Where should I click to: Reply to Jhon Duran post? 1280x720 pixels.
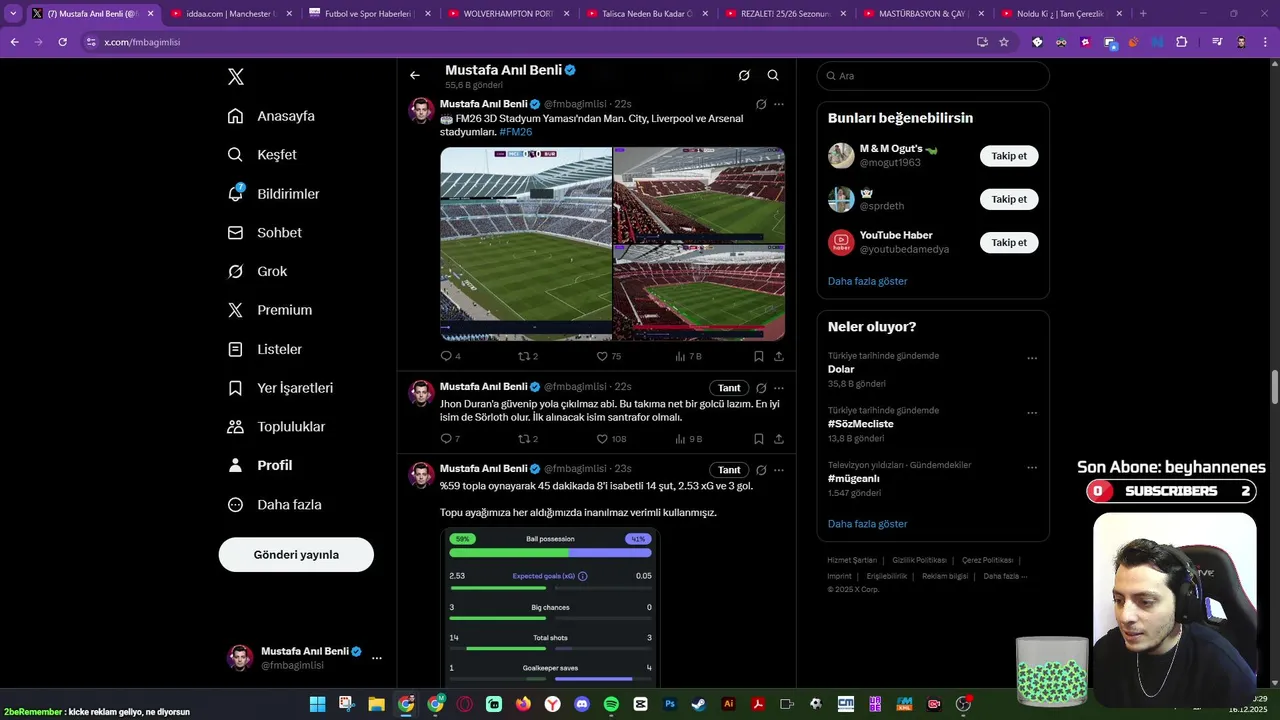click(x=450, y=439)
